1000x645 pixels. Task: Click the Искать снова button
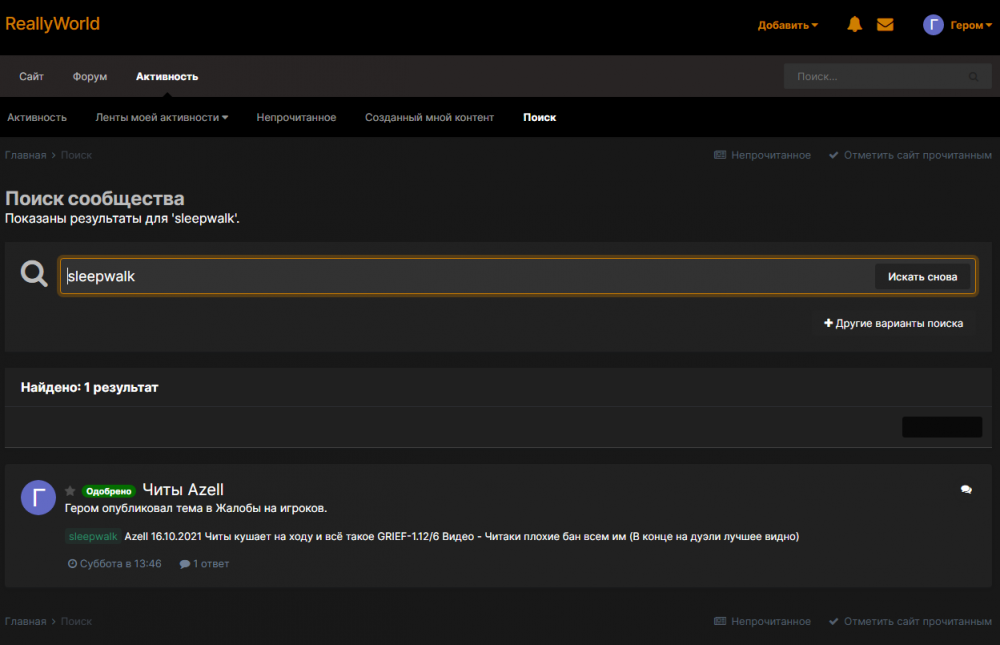922,277
